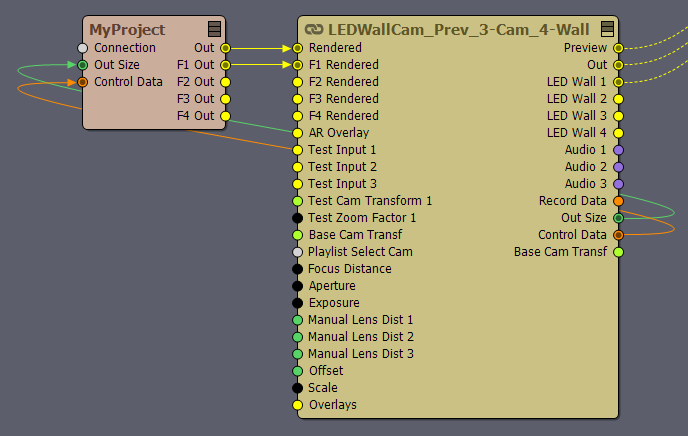
Task: Select the LEDWallCam_Prev_3-Cam_4-Wall node title
Action: 459,29
